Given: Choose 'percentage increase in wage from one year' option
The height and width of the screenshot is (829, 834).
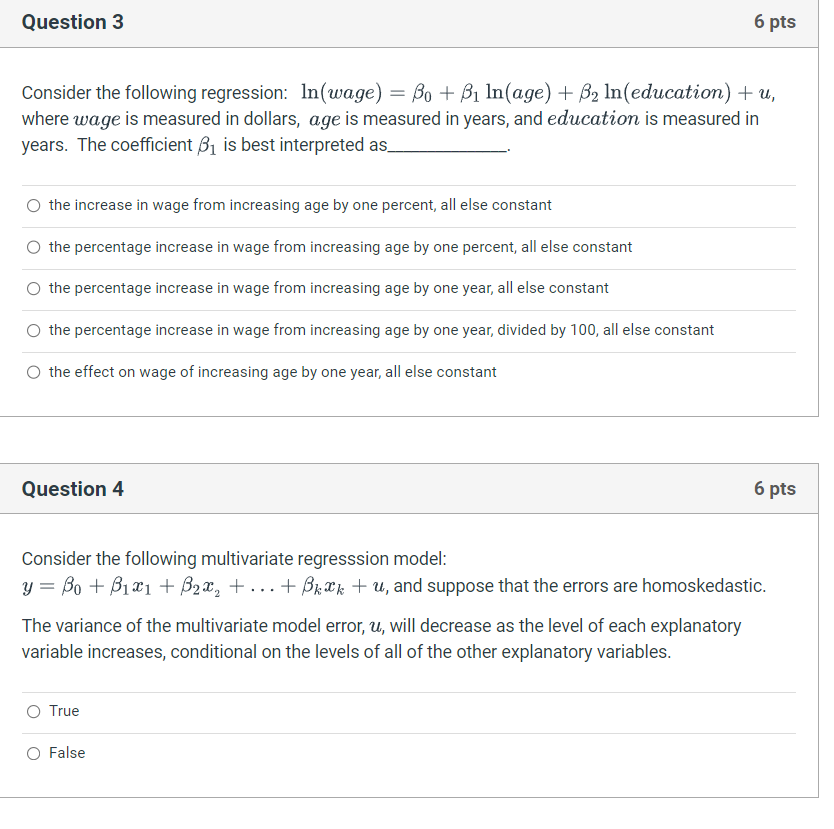Looking at the screenshot, I should (x=33, y=288).
